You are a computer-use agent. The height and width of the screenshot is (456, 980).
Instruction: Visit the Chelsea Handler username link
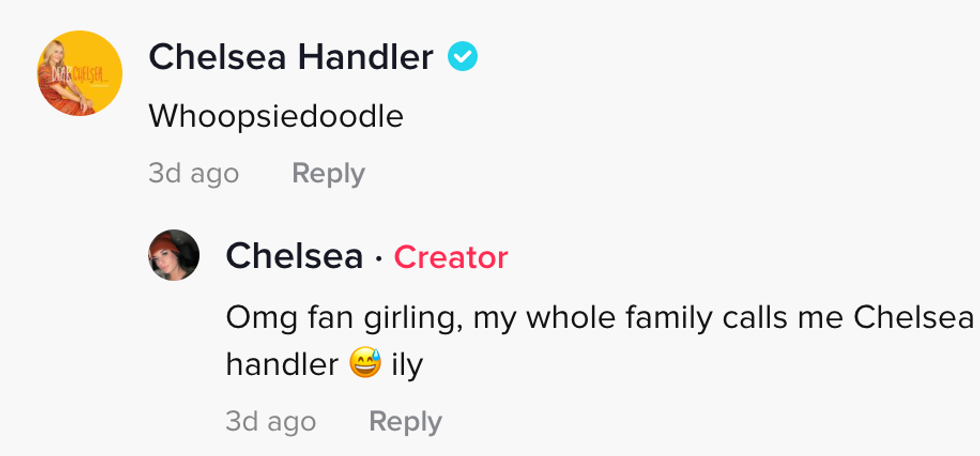(290, 58)
